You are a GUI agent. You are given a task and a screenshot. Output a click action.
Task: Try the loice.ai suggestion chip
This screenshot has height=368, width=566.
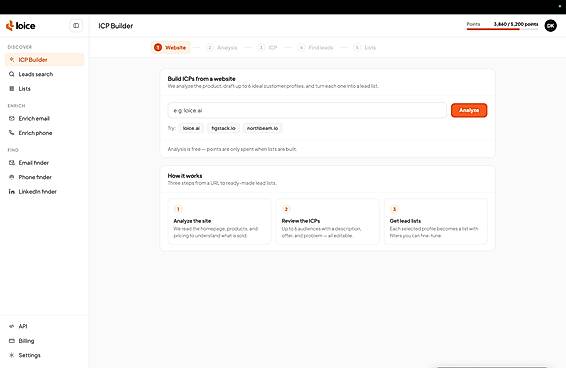191,128
